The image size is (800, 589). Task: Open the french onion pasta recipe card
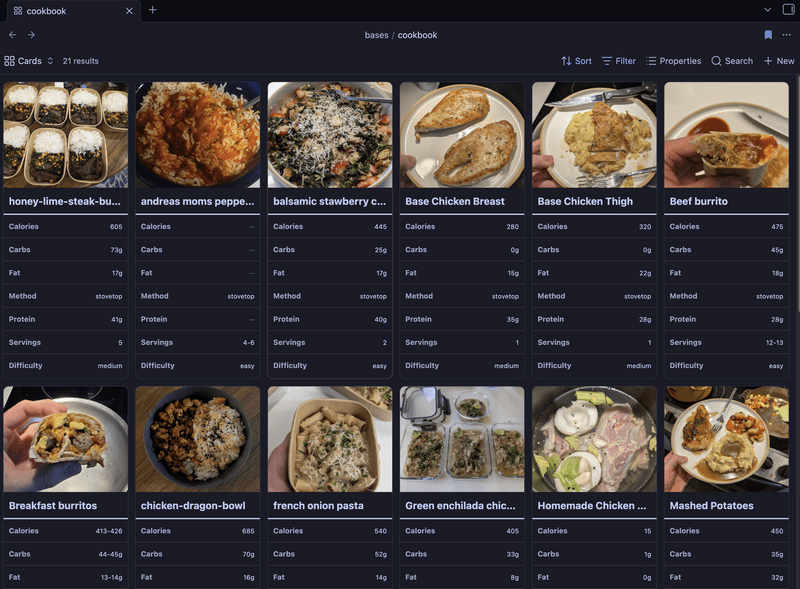tap(329, 440)
